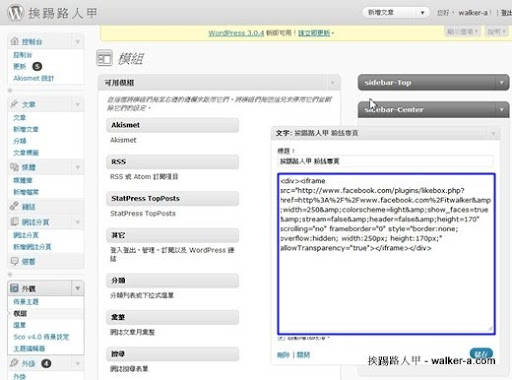Screen dimensions: 512x380
Task: Click the house icon beside 控制台
Action: point(15,42)
